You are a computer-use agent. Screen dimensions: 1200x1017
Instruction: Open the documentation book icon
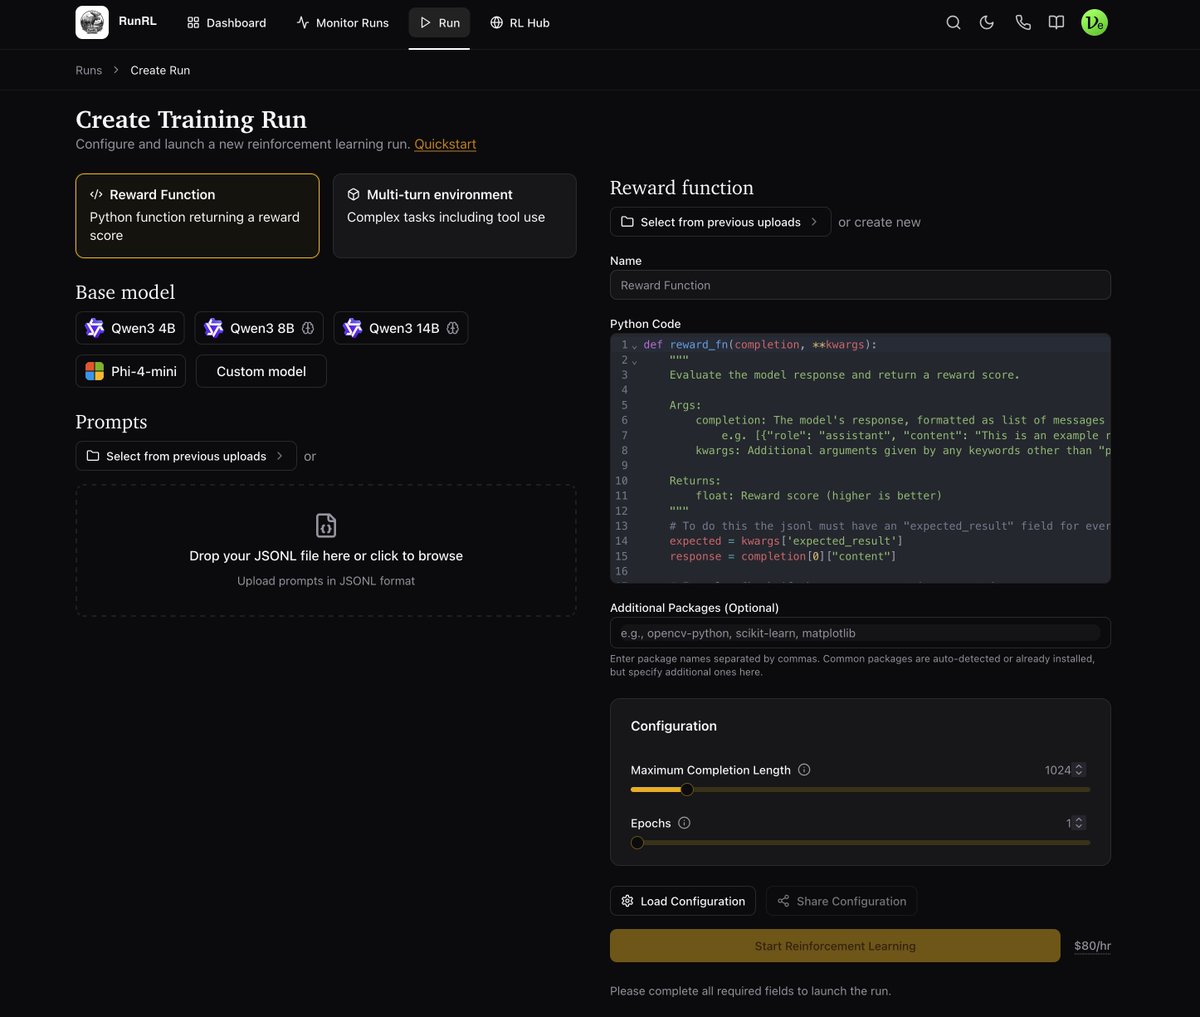[x=1056, y=22]
